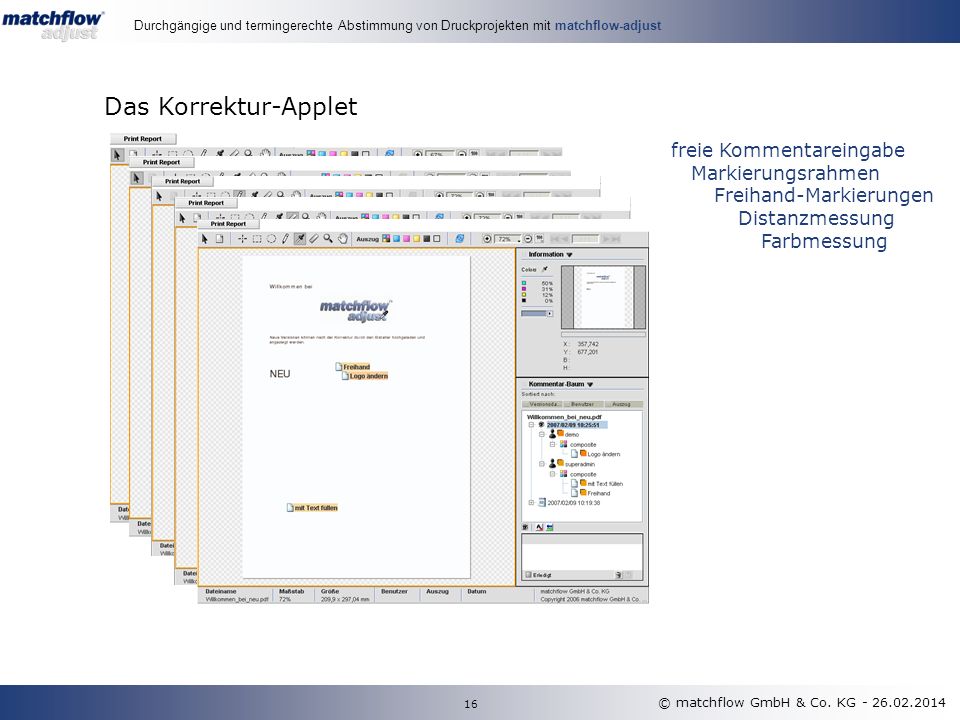Show the white paper separation swatch
The height and width of the screenshot is (720, 960).
click(x=437, y=239)
